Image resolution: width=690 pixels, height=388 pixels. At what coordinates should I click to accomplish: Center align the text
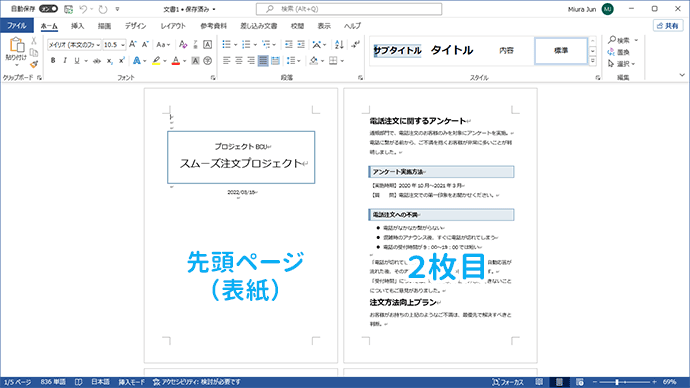(239, 61)
